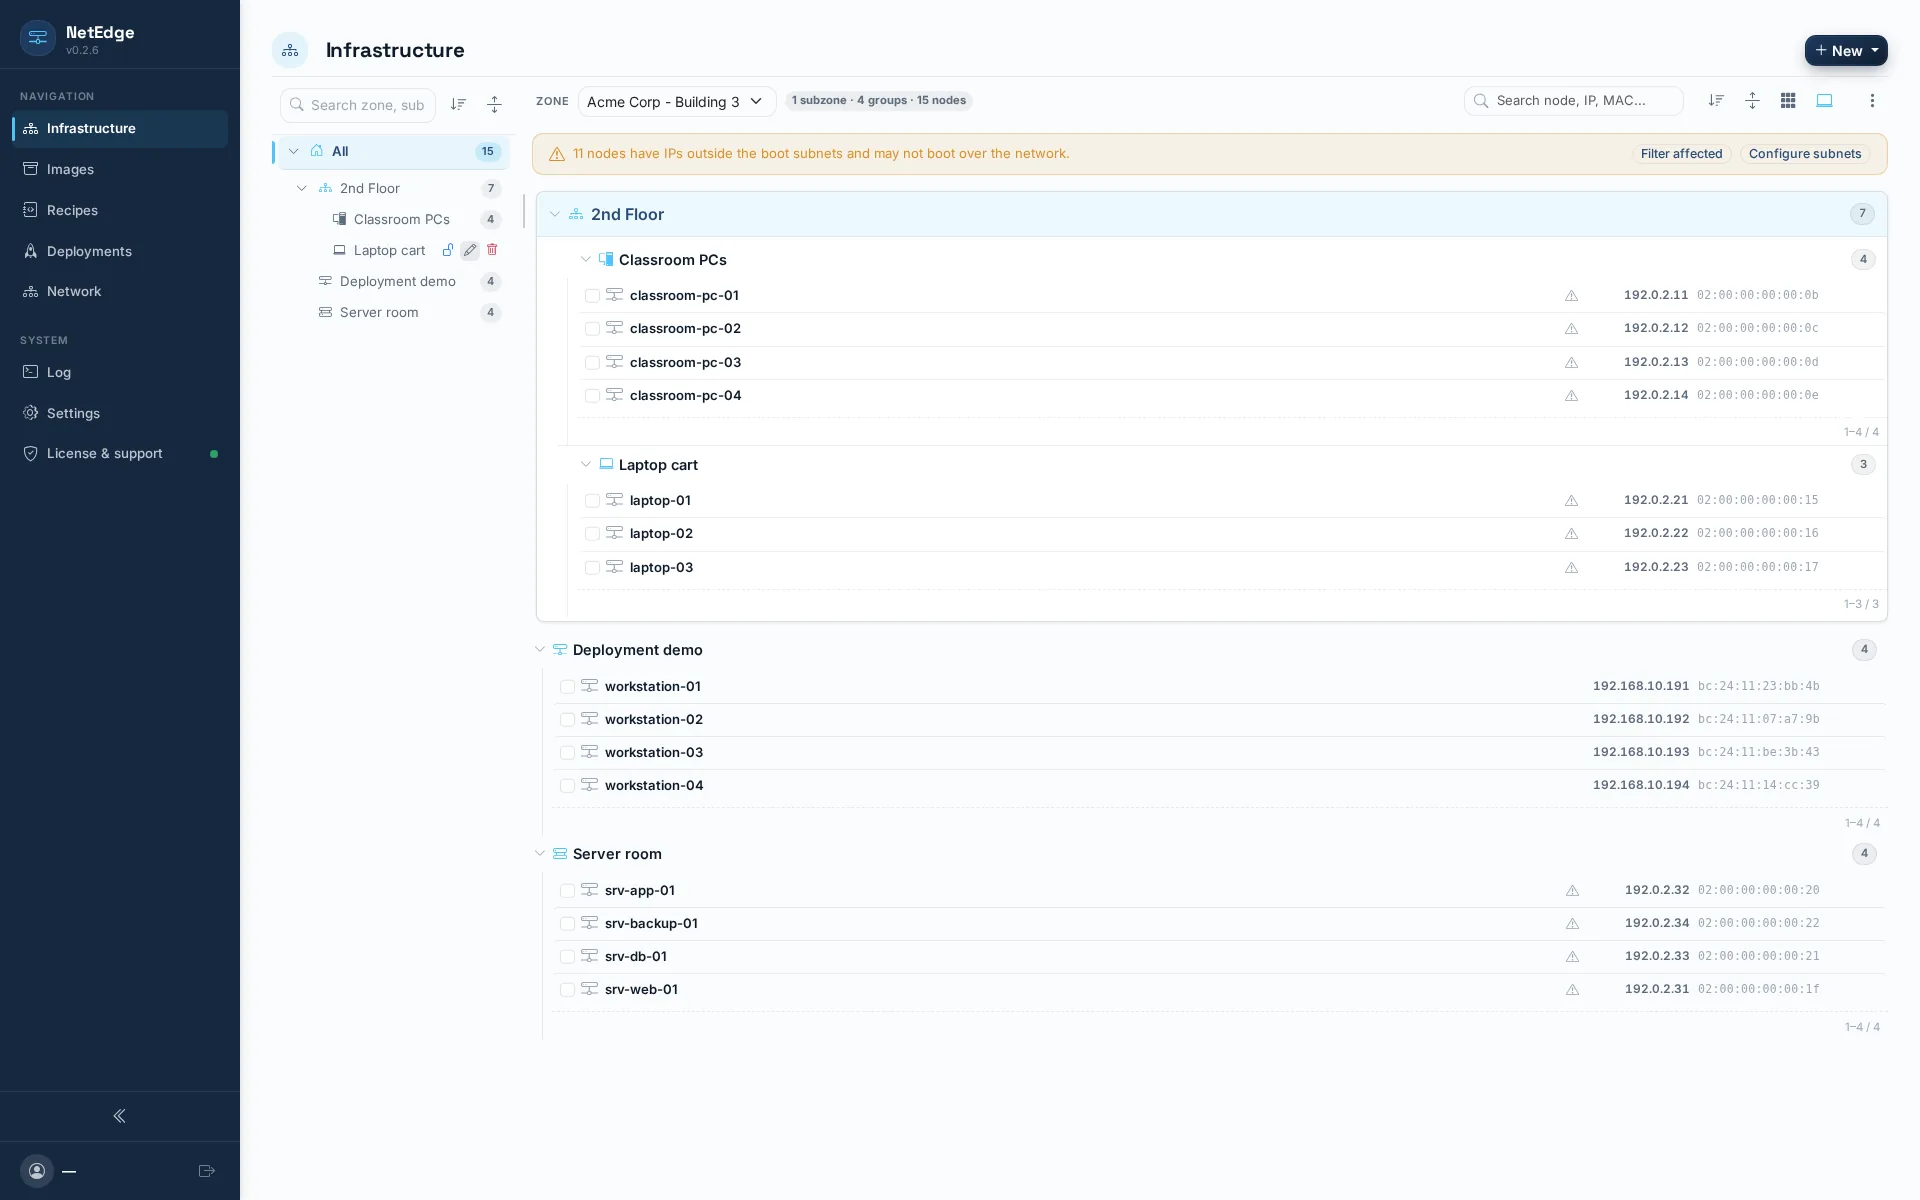Tick the workstation-04 checkbox
The image size is (1920, 1200).
click(x=567, y=786)
